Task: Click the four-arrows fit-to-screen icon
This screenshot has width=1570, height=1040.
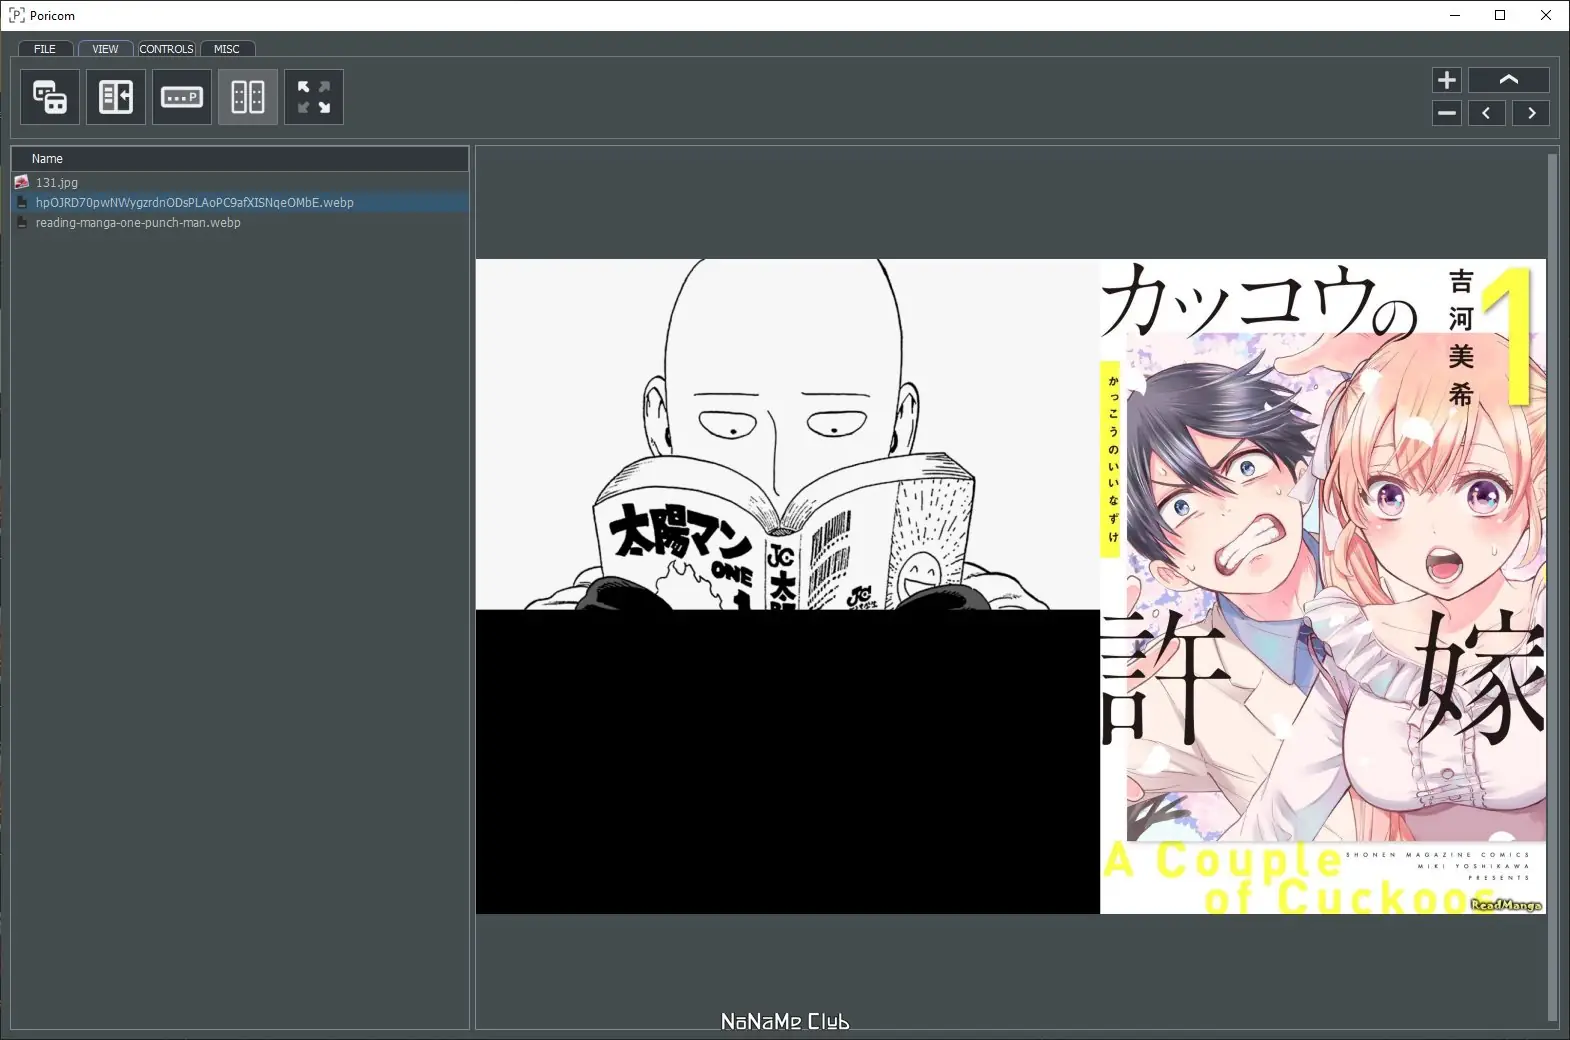Action: (x=314, y=97)
